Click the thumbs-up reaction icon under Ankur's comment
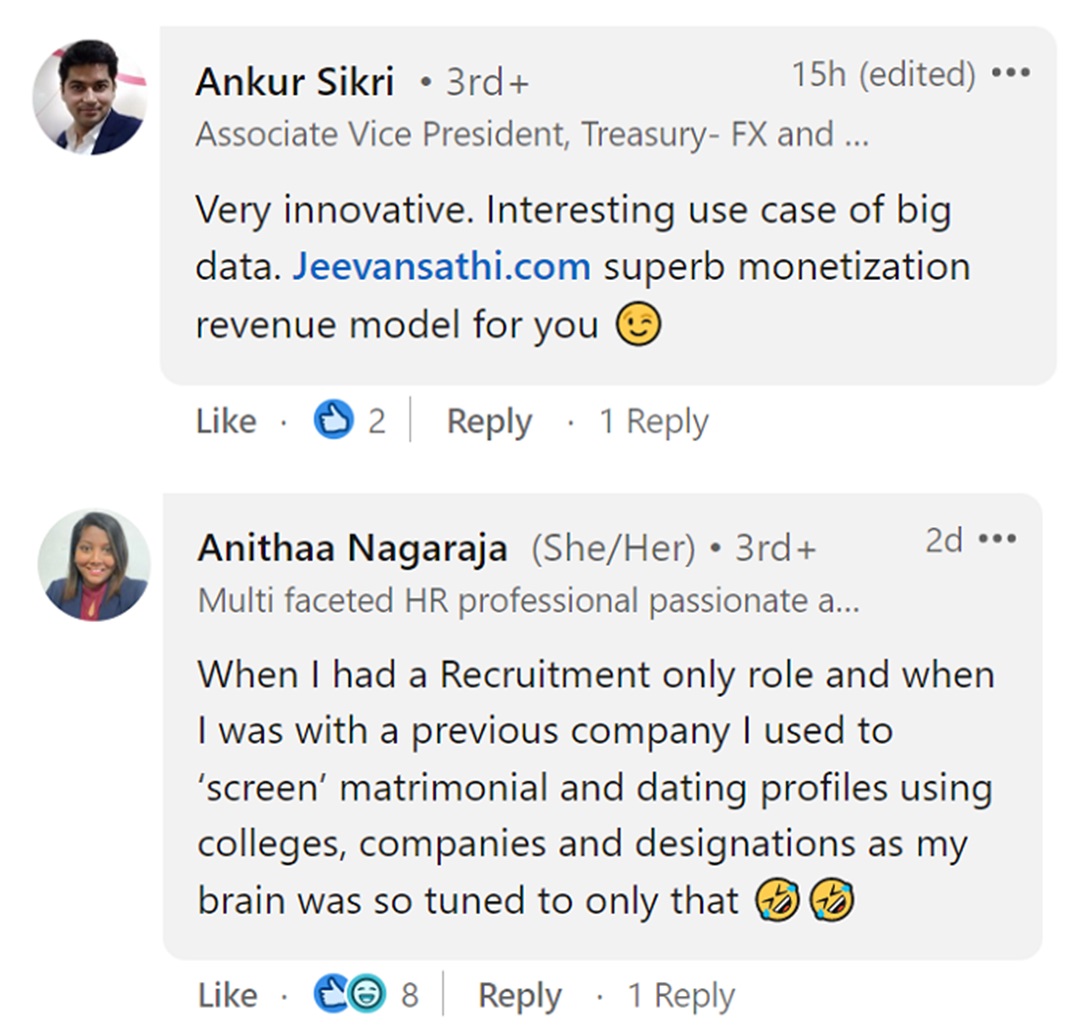 tap(332, 421)
